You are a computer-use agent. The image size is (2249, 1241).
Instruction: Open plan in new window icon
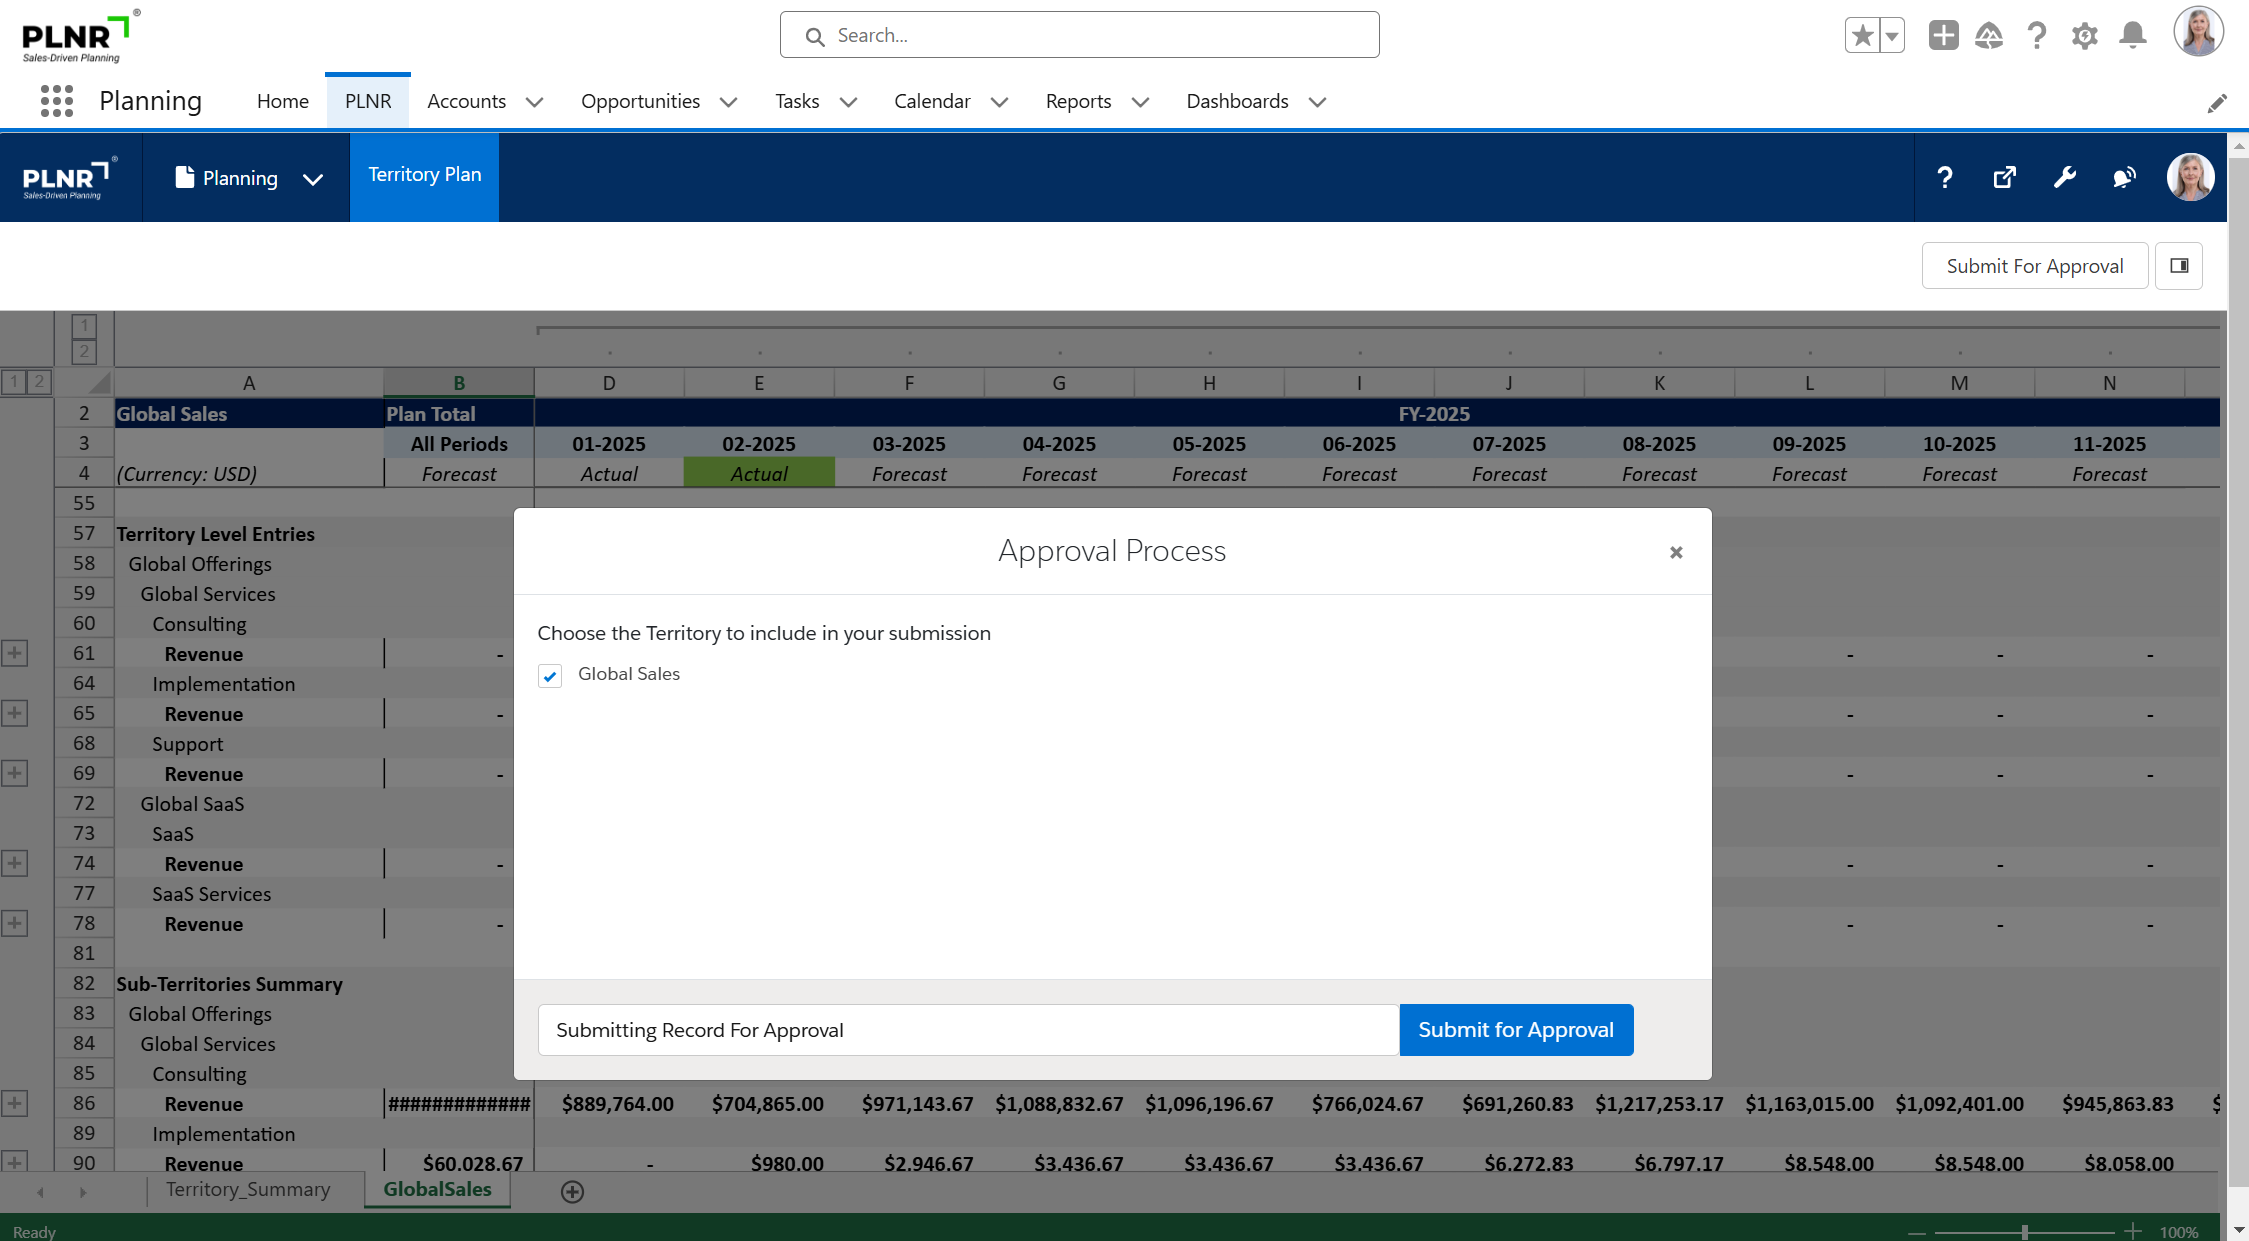pyautogui.click(x=2004, y=178)
